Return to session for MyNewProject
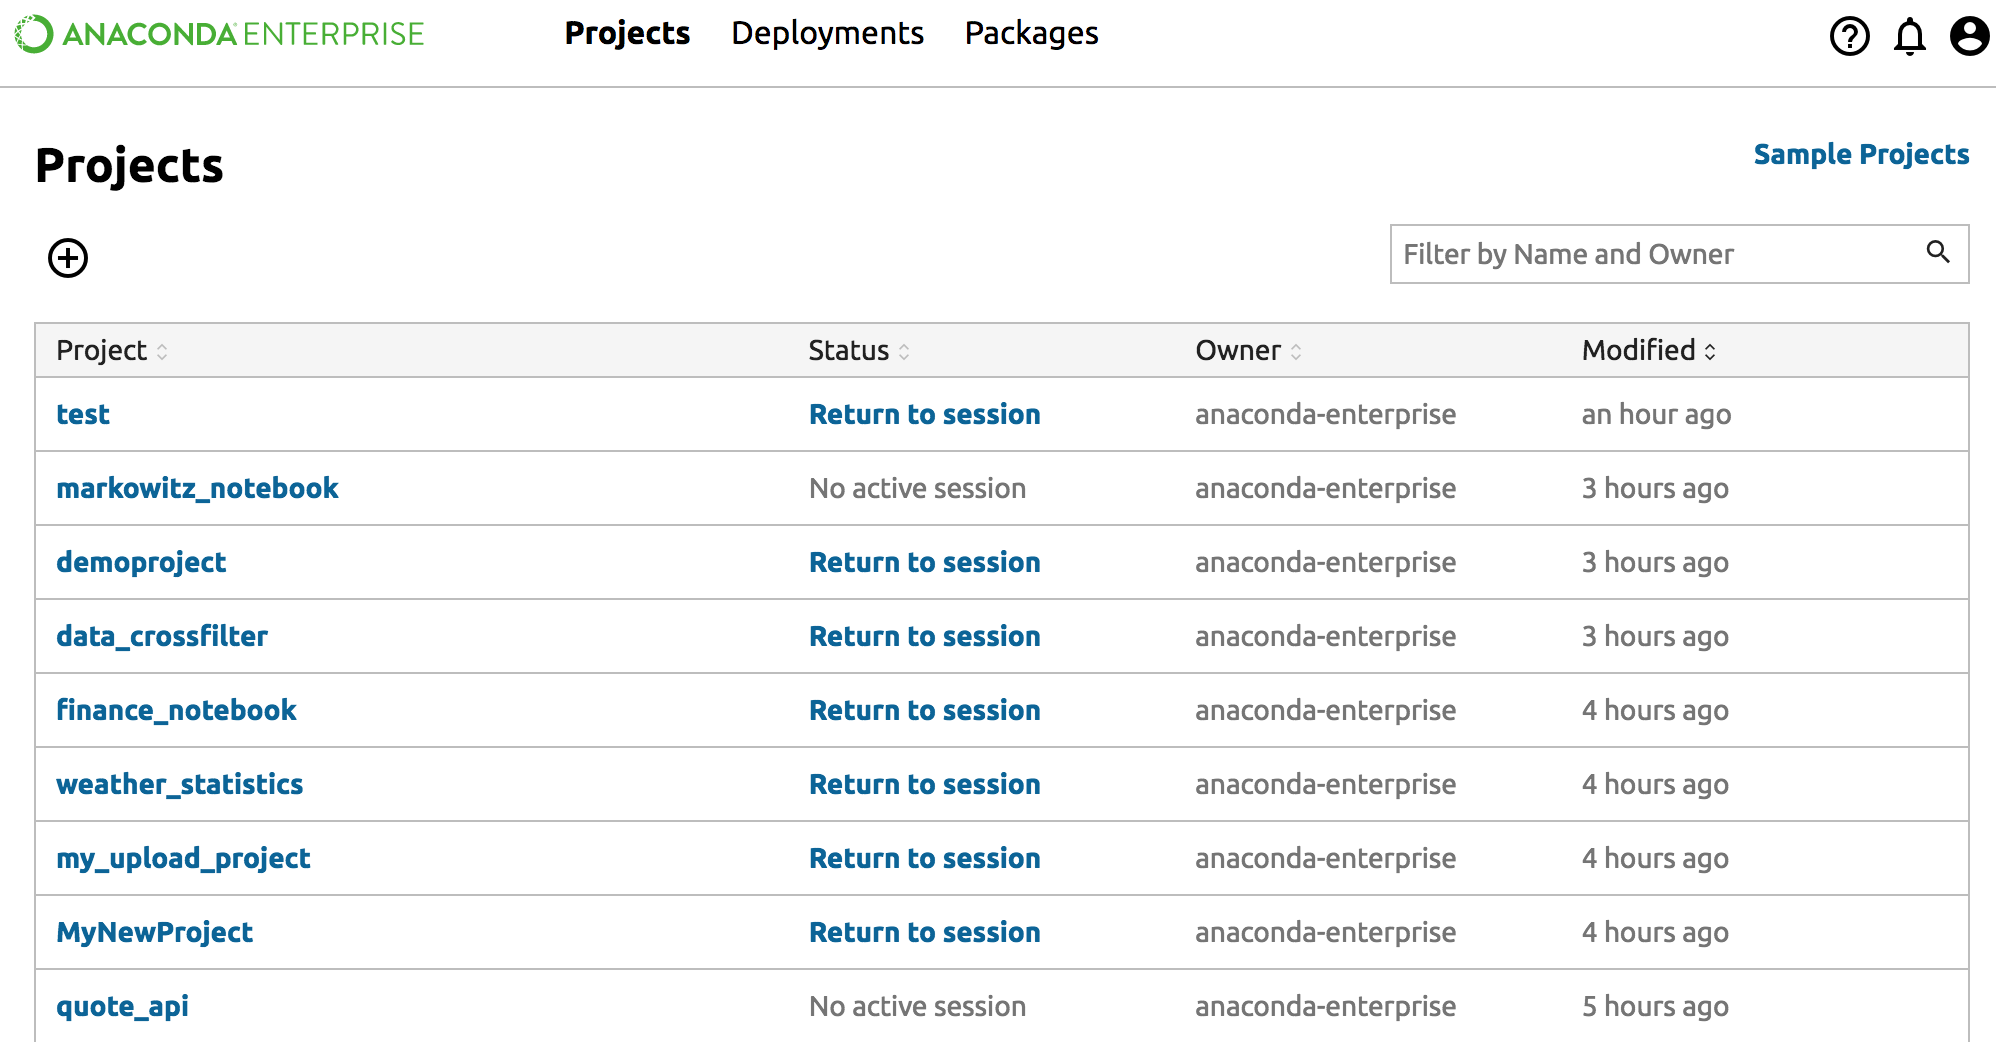1996x1042 pixels. 924,932
